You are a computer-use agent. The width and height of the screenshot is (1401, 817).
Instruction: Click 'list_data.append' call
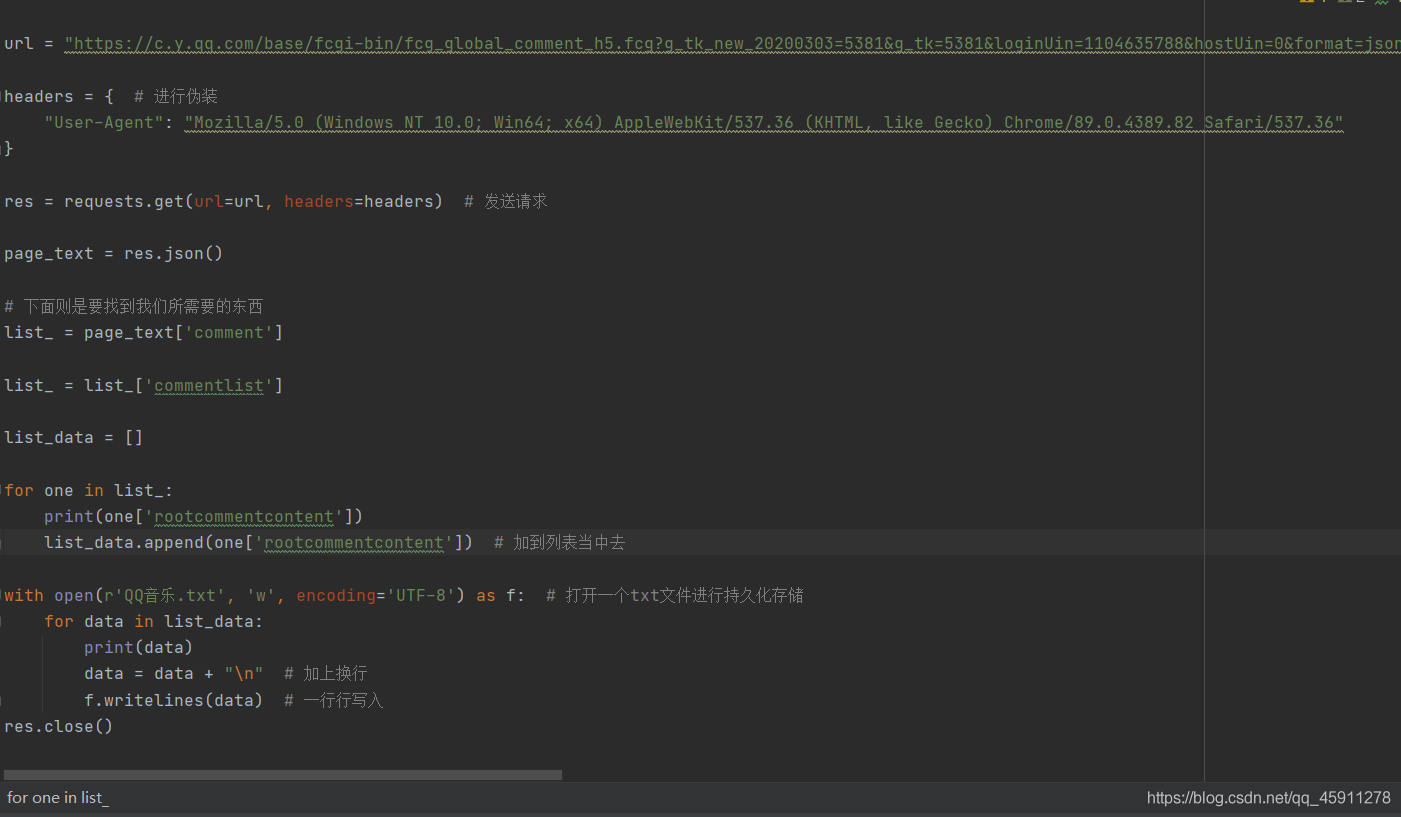[x=124, y=543]
